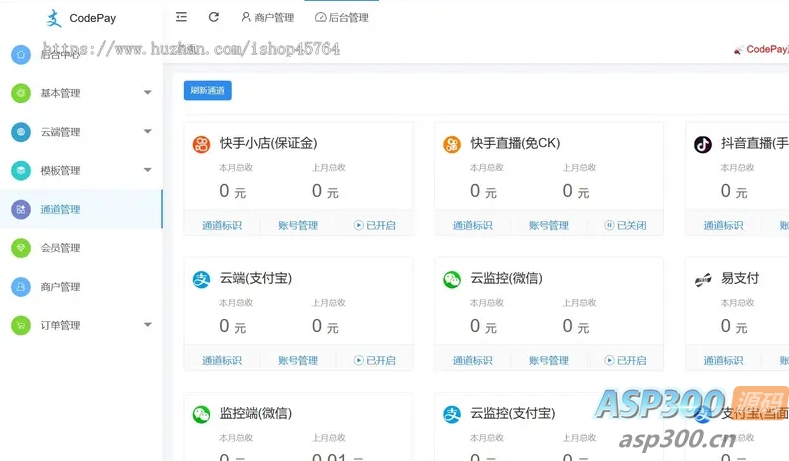Open 通道标识 for 抖音直播
Viewport: 789px width, 461px height.
[723, 225]
